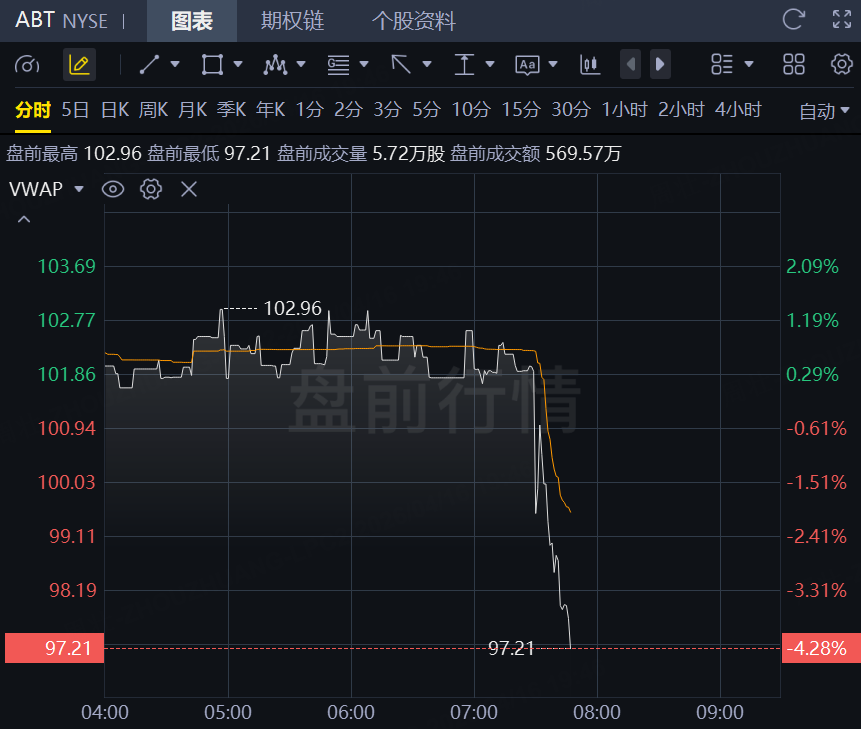Image resolution: width=861 pixels, height=729 pixels.
Task: Select the wave pattern drawing tool
Action: pos(275,65)
